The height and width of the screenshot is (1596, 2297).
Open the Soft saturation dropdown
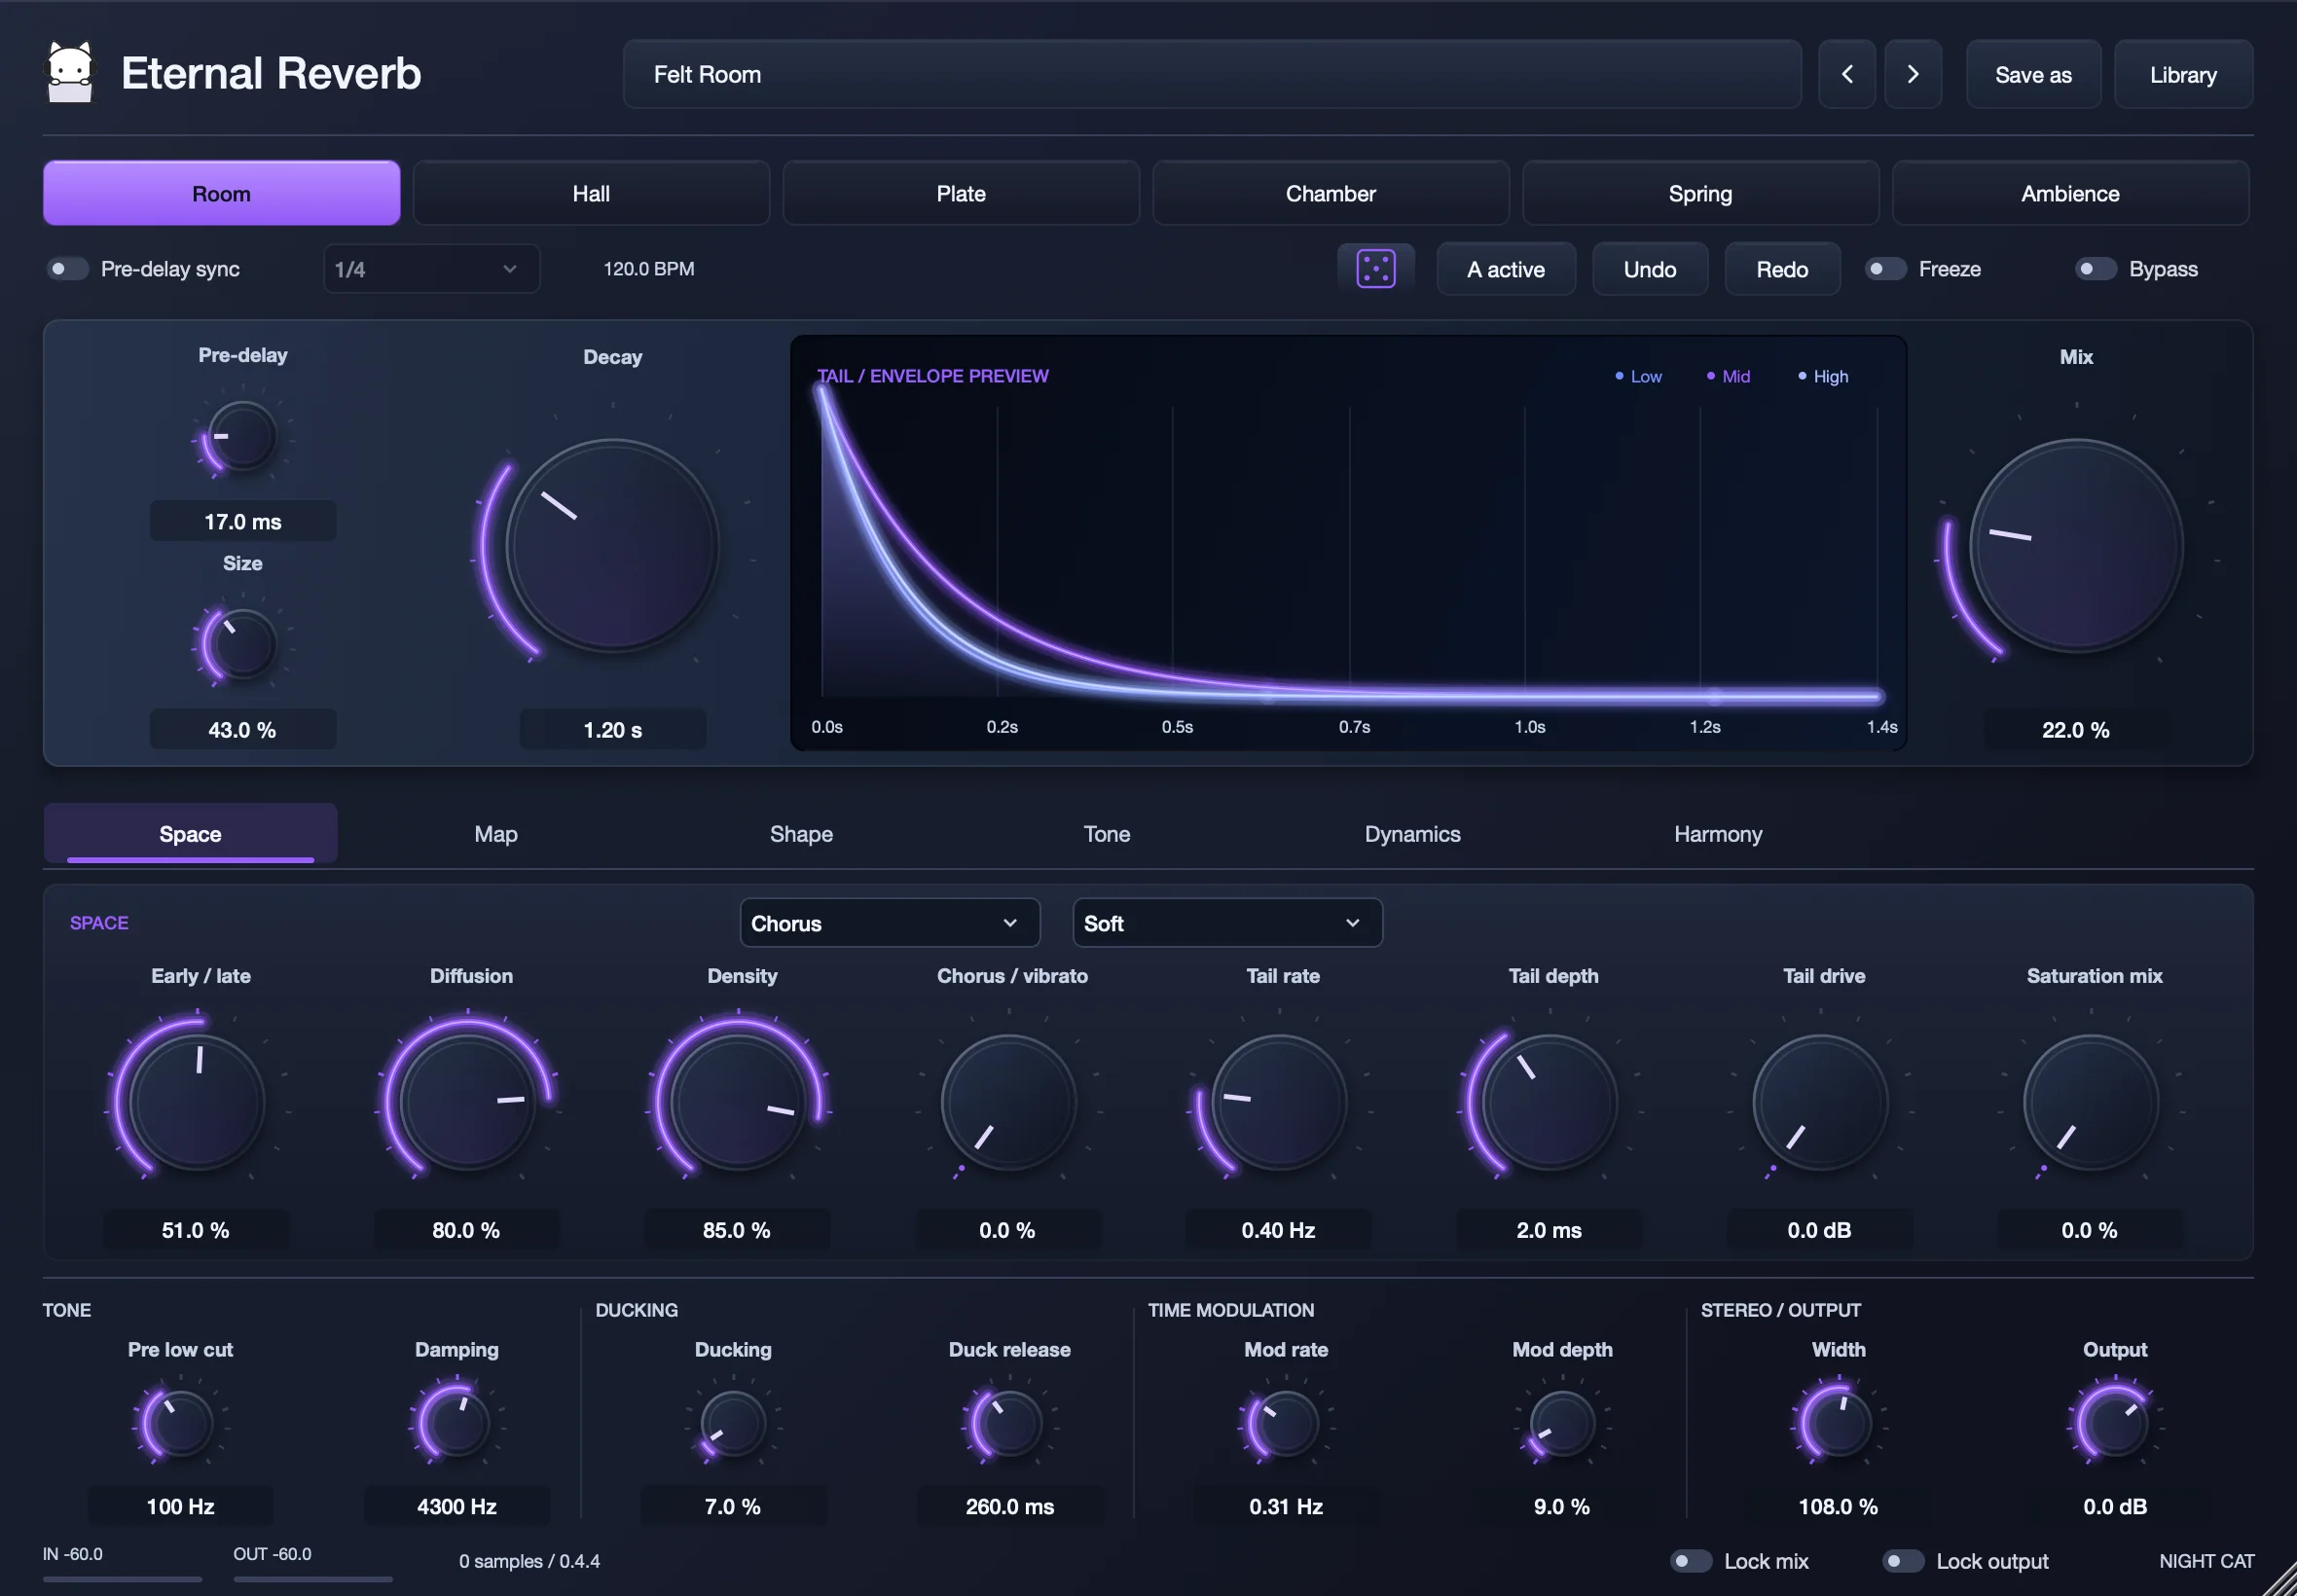click(x=1227, y=923)
